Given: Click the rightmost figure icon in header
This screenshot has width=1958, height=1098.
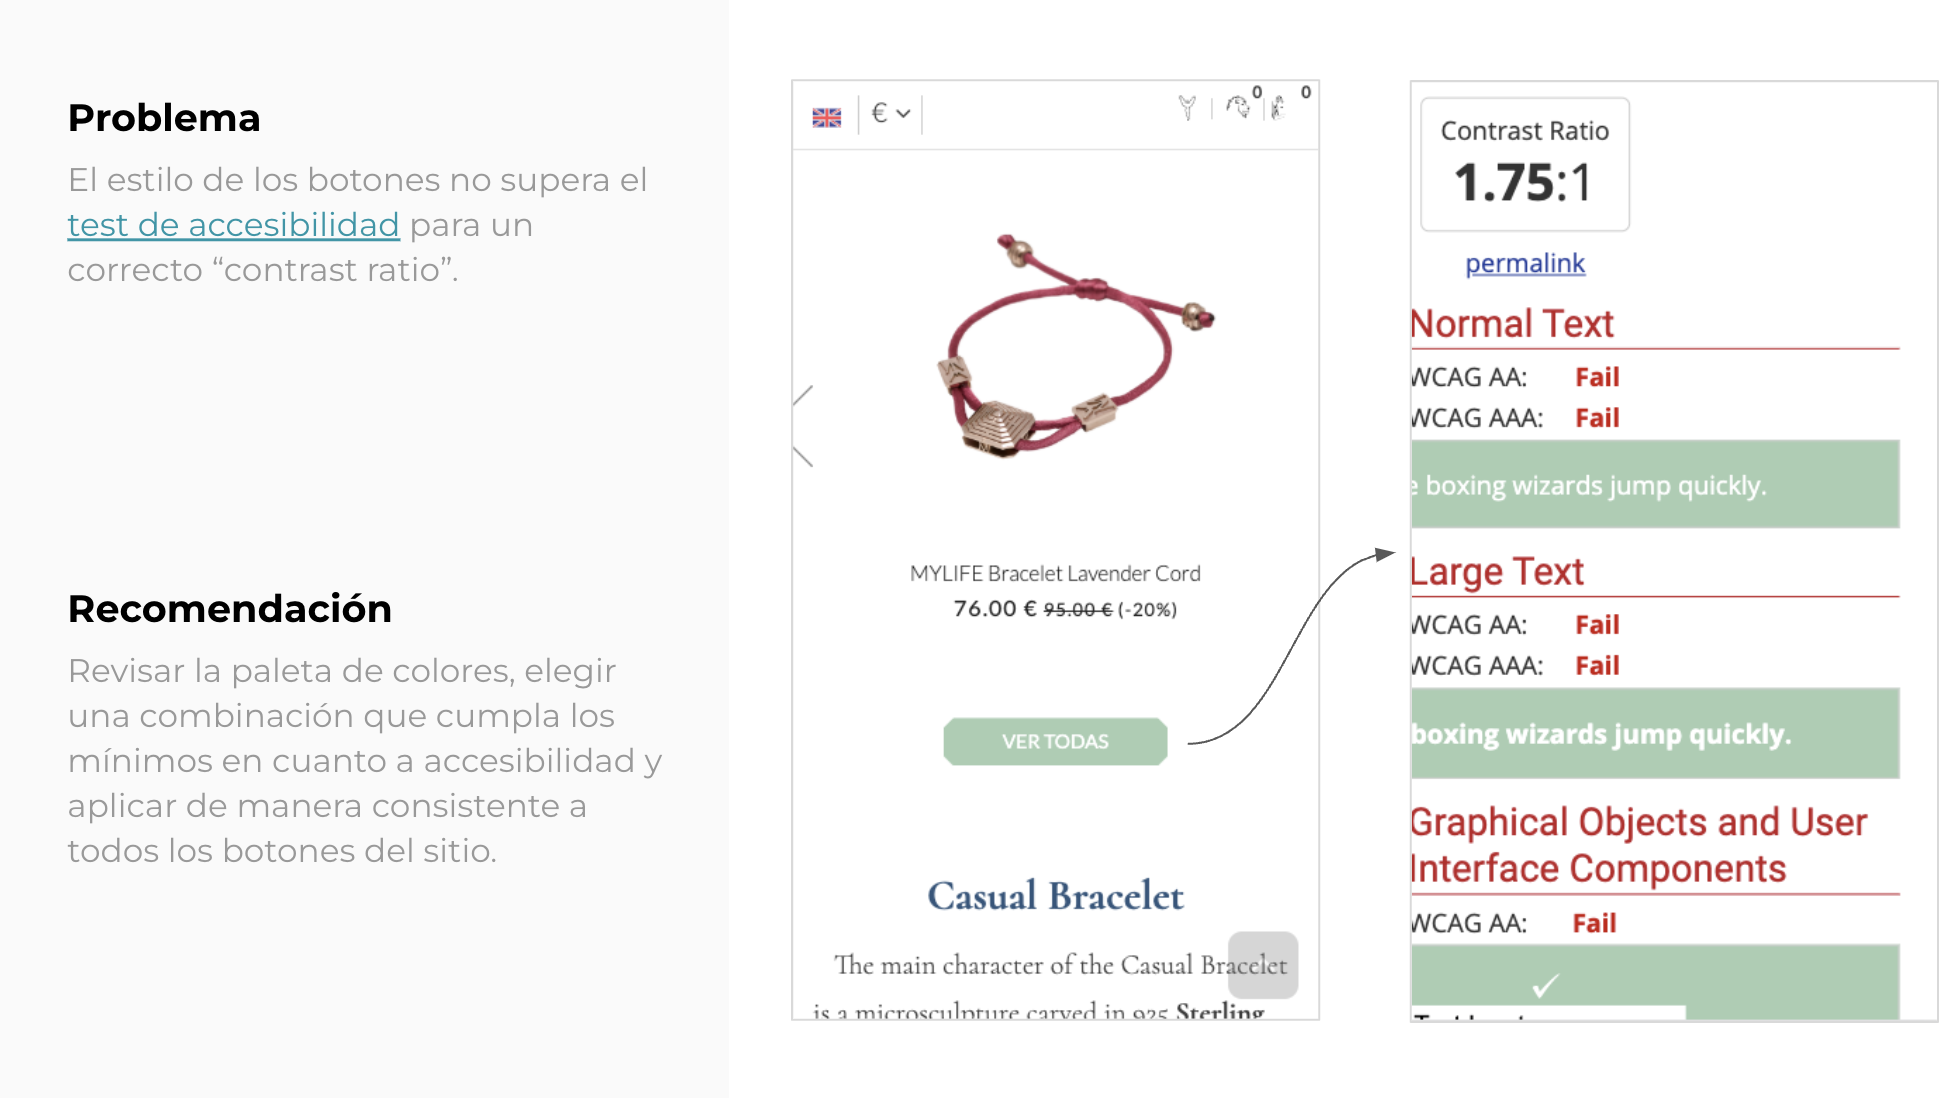Looking at the screenshot, I should (x=1278, y=108).
